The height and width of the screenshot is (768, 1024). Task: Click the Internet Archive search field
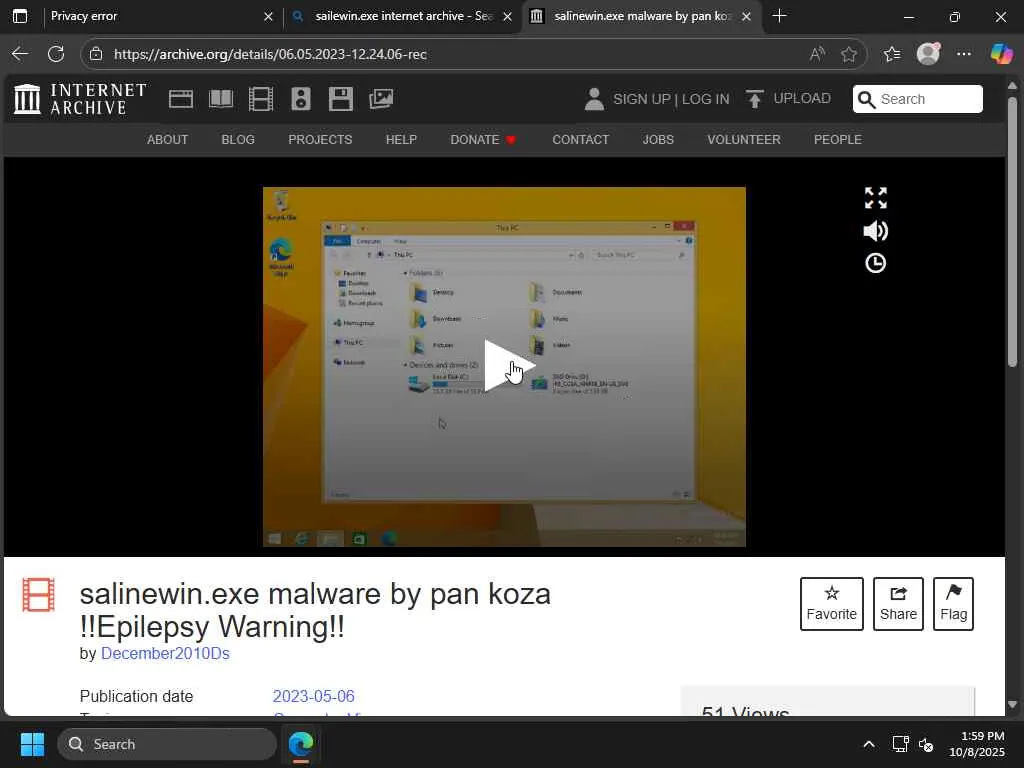(918, 99)
